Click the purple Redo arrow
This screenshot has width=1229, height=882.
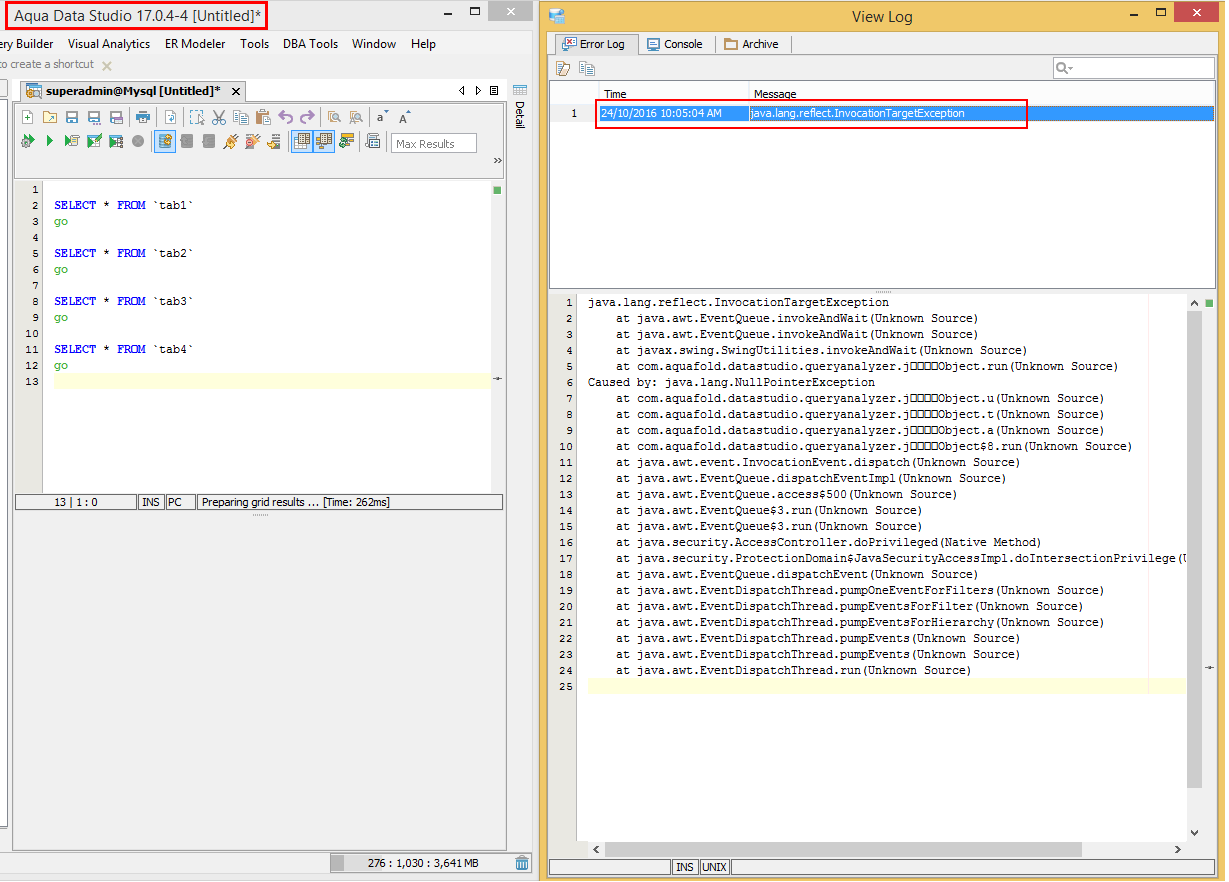click(307, 117)
